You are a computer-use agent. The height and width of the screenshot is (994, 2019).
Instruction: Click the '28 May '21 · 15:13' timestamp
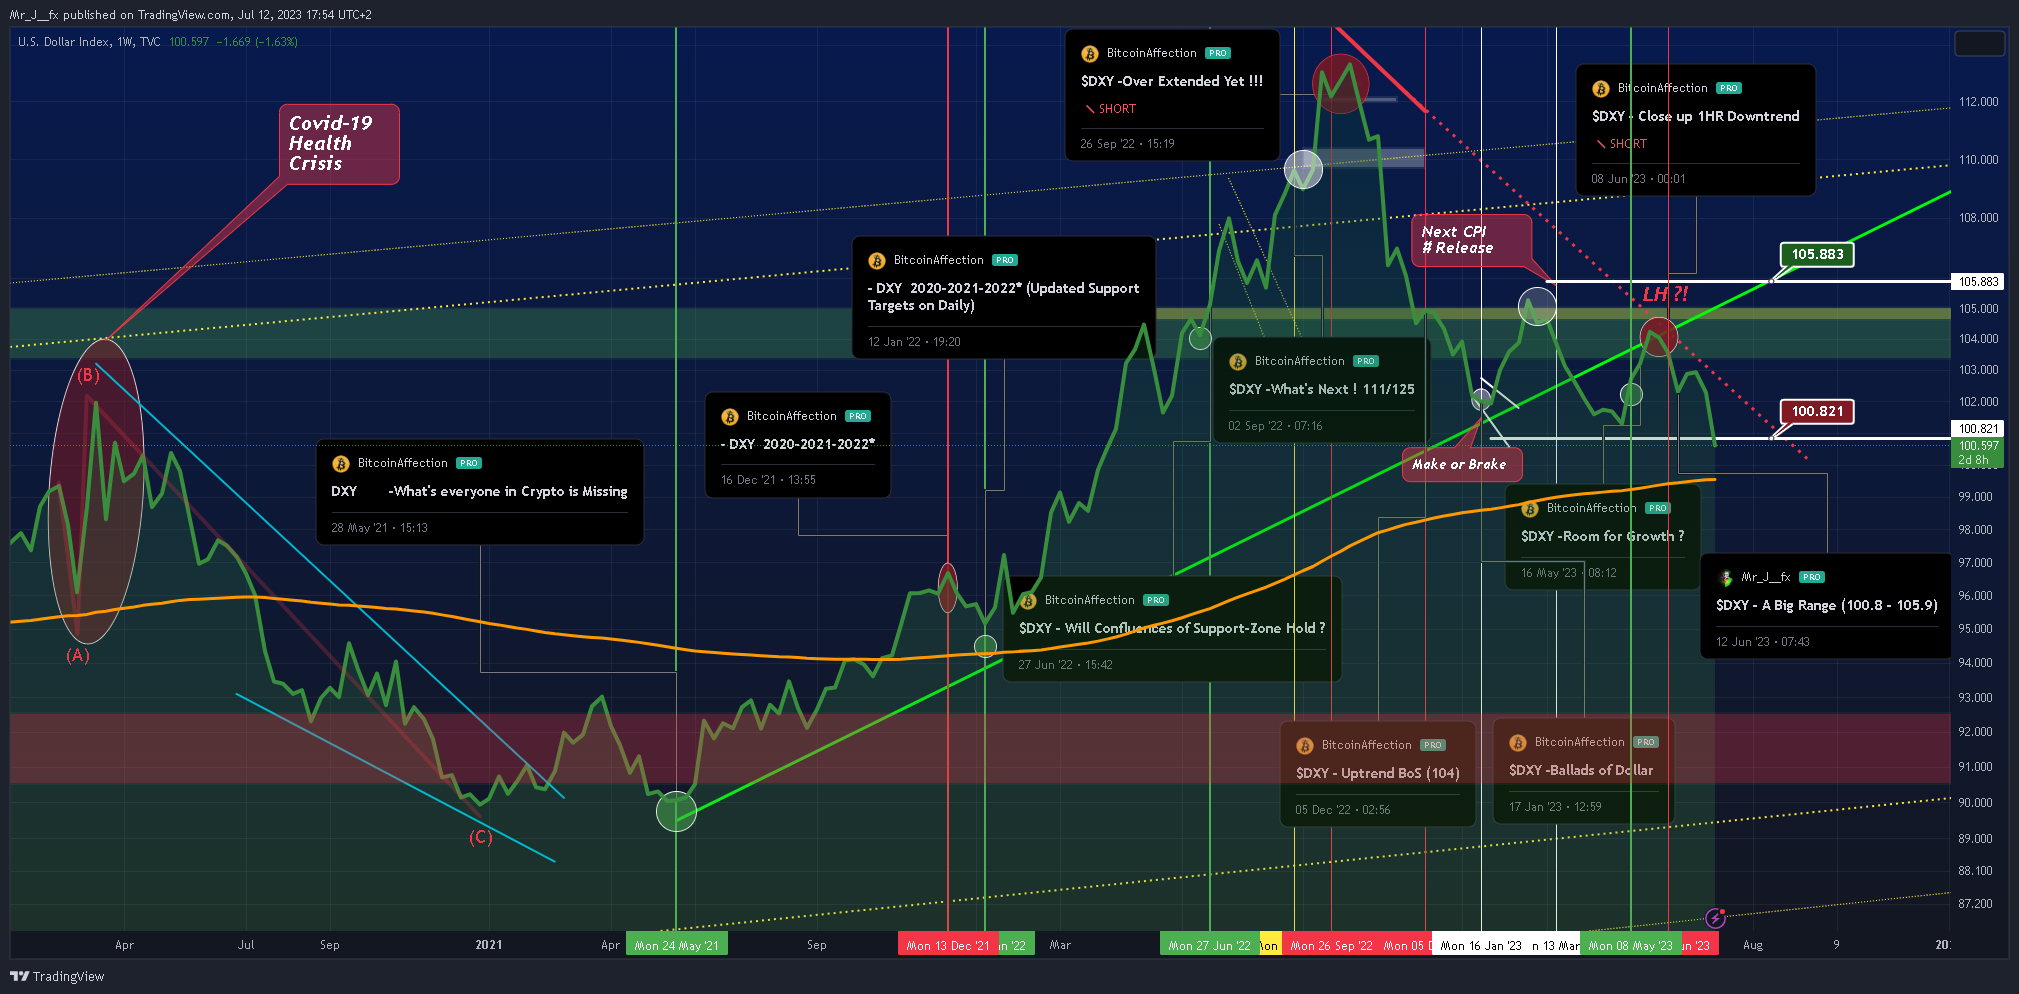tap(379, 528)
